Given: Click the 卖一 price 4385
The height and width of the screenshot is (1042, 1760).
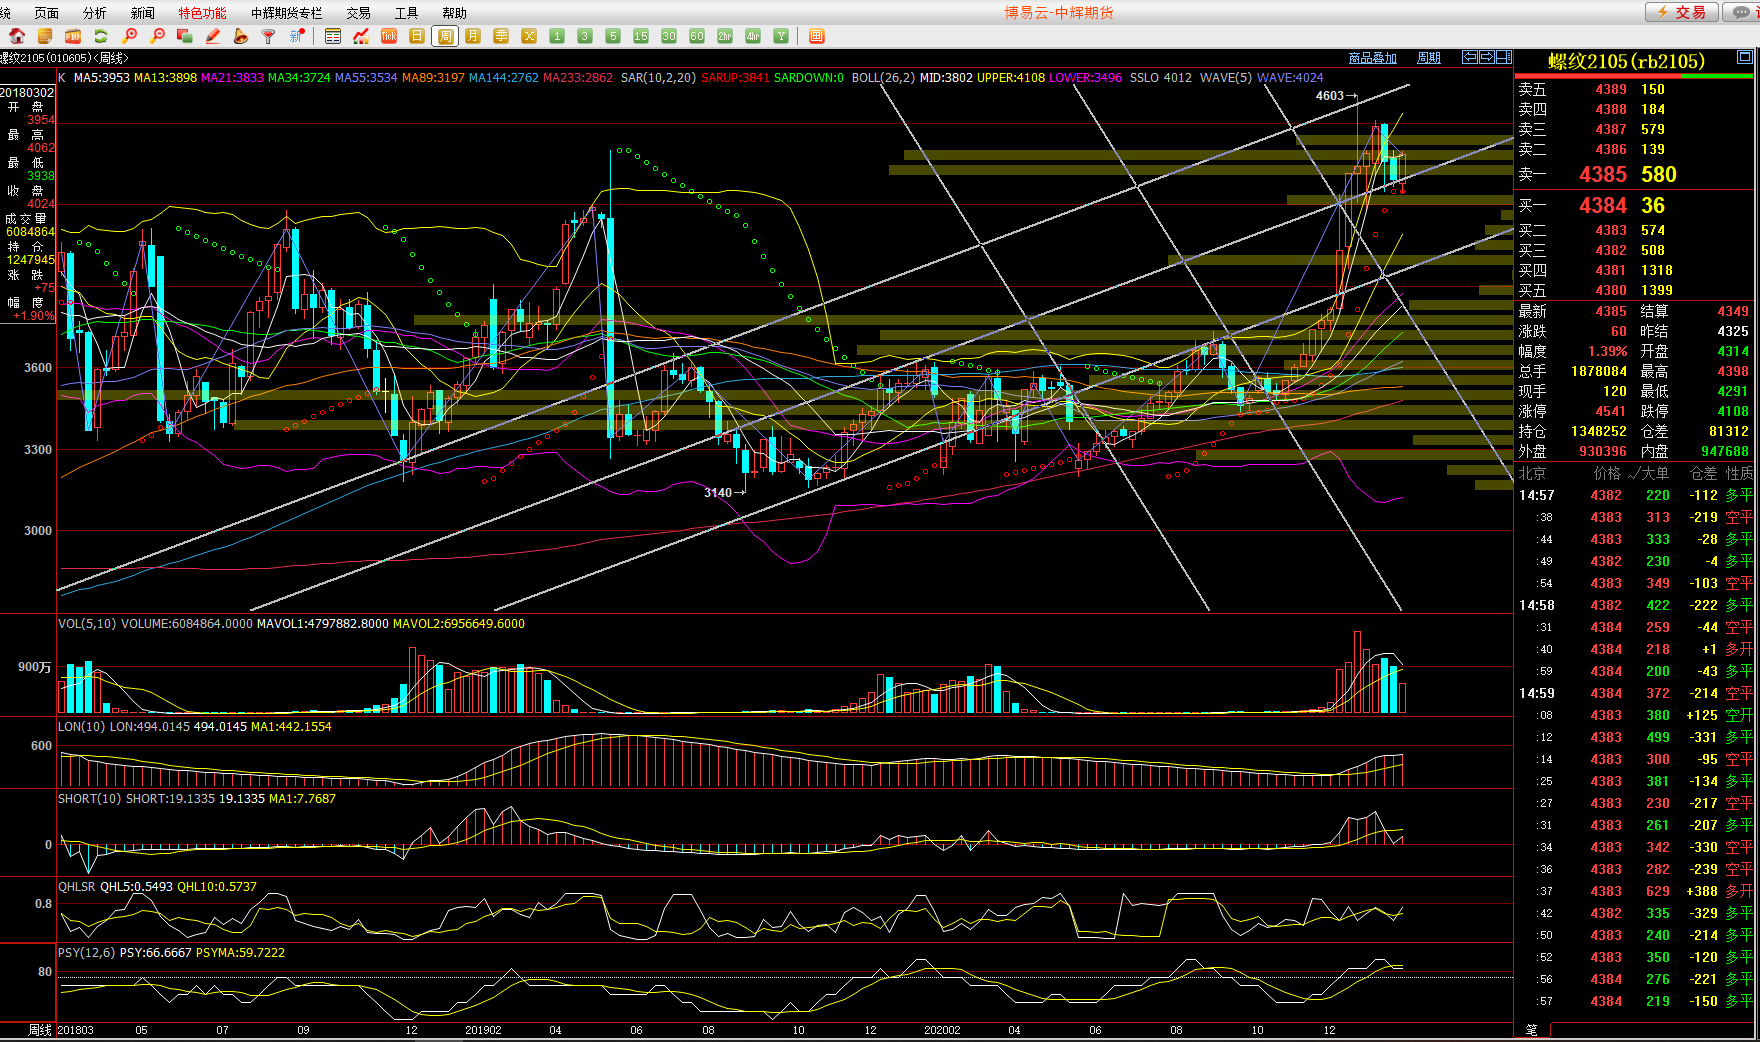Looking at the screenshot, I should pos(1603,174).
